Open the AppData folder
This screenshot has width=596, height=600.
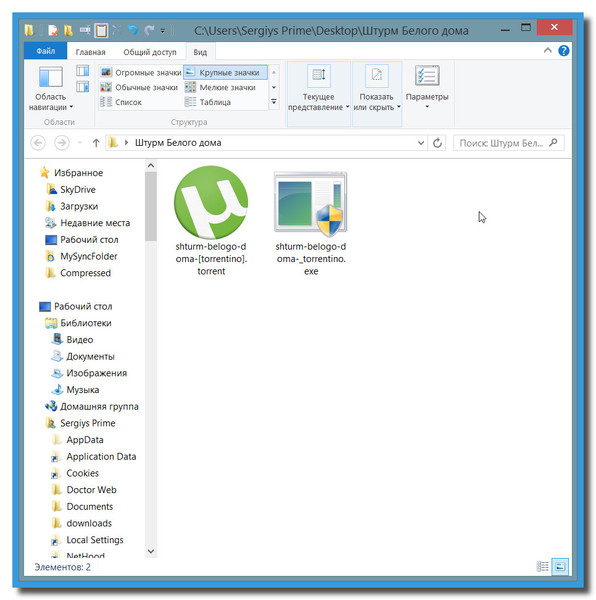(x=78, y=440)
